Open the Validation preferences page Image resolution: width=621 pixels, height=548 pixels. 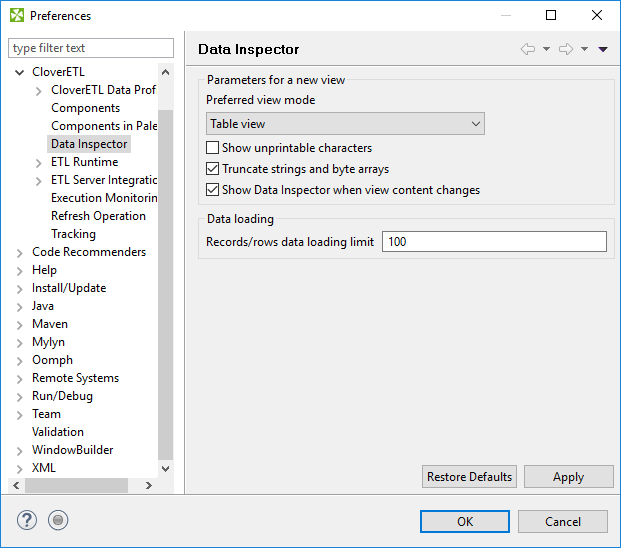pos(58,432)
